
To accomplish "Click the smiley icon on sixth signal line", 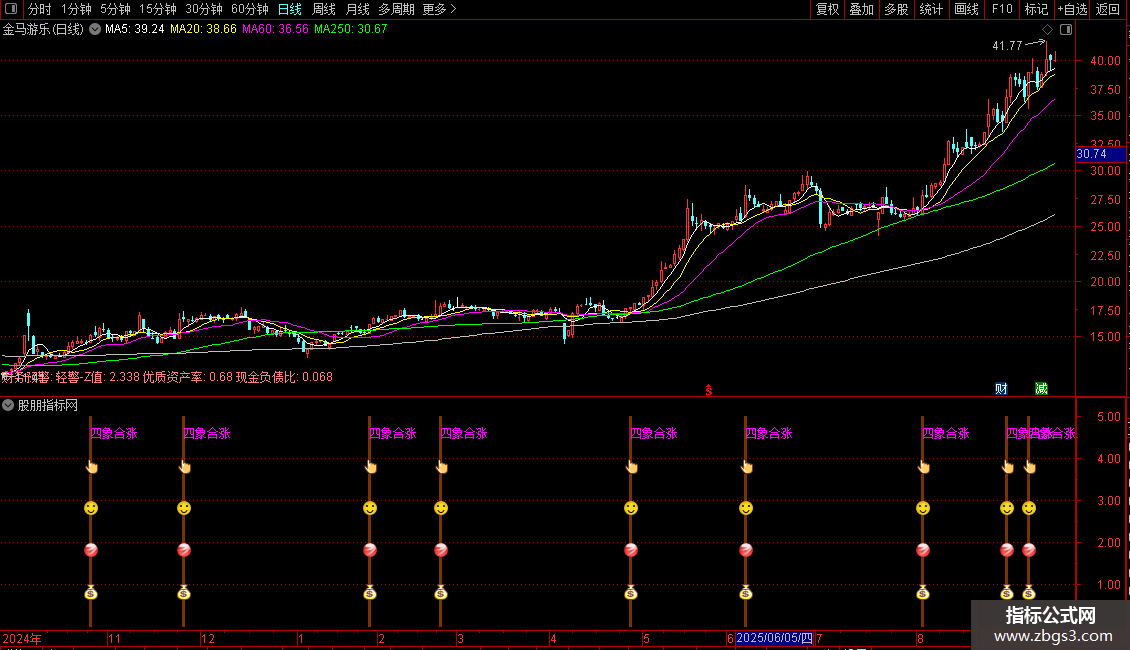I will tap(746, 508).
